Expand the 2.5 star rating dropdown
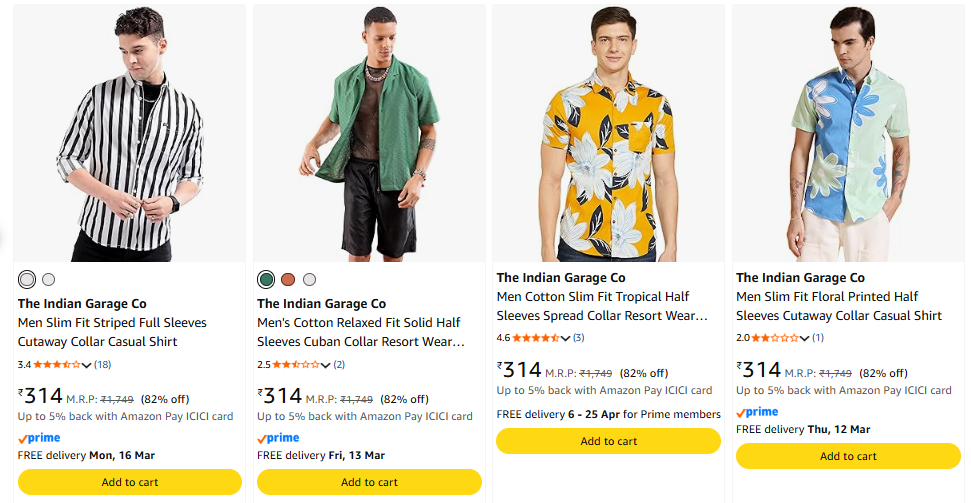971x503 pixels. tap(325, 365)
